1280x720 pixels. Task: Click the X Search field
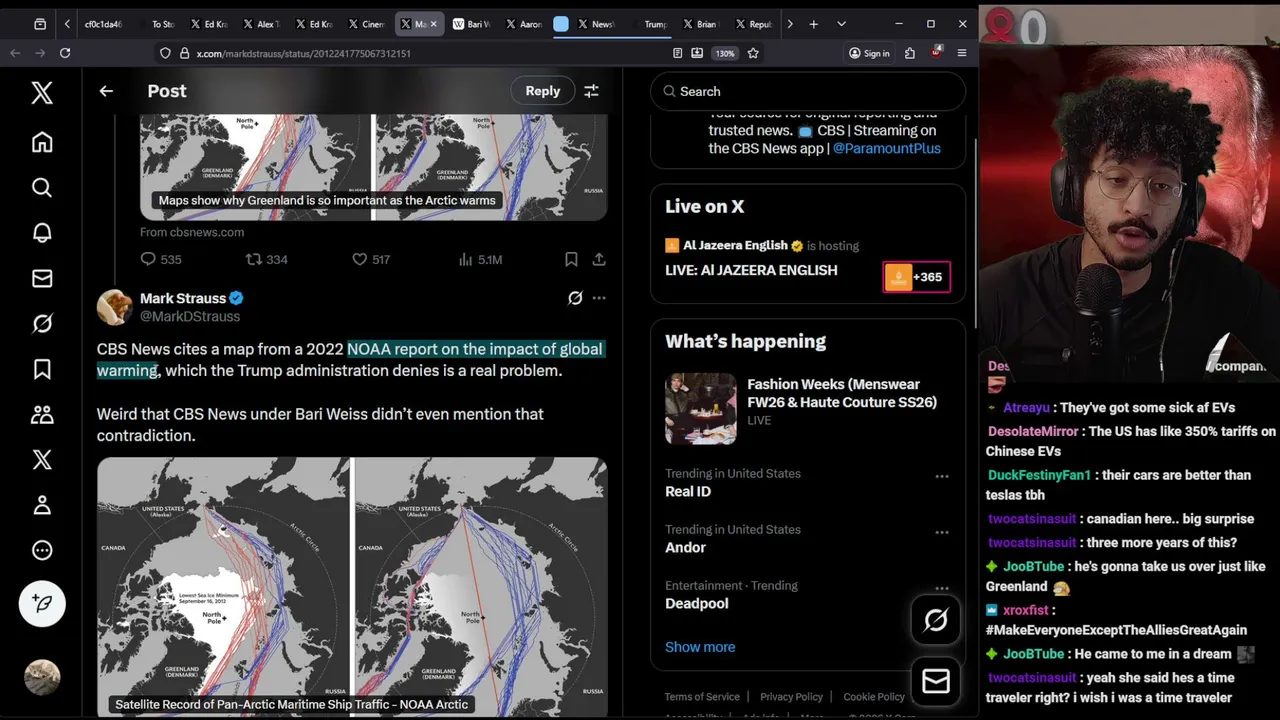pos(808,91)
